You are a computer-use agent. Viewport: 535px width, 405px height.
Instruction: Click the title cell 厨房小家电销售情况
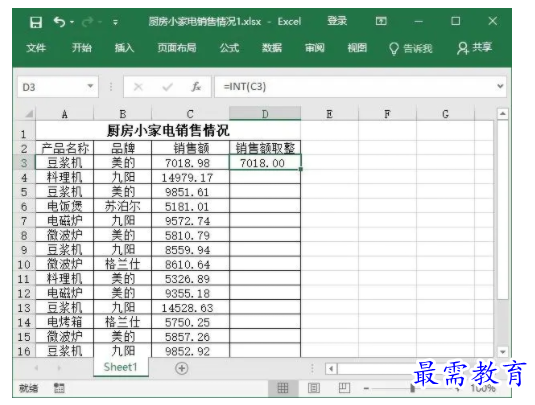[168, 130]
